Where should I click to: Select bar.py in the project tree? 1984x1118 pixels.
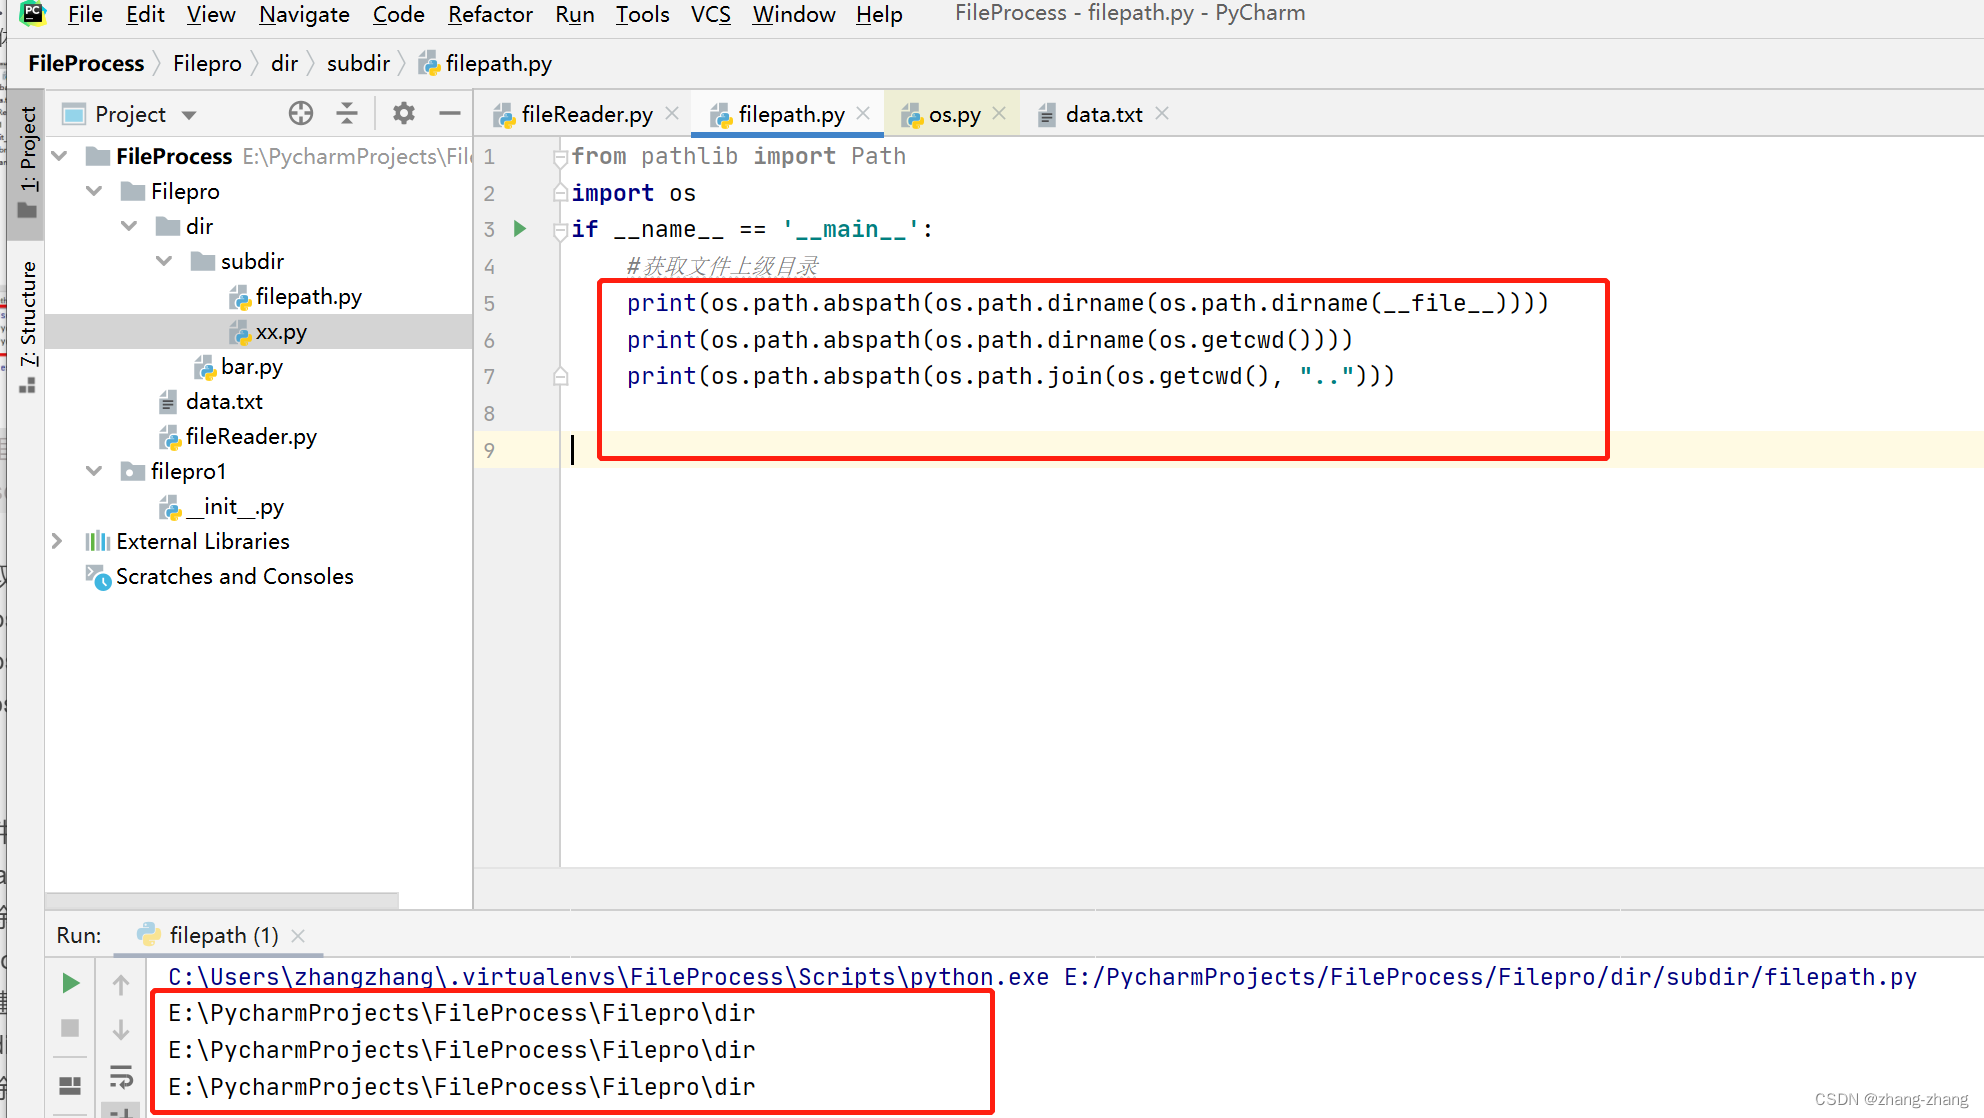tap(251, 367)
